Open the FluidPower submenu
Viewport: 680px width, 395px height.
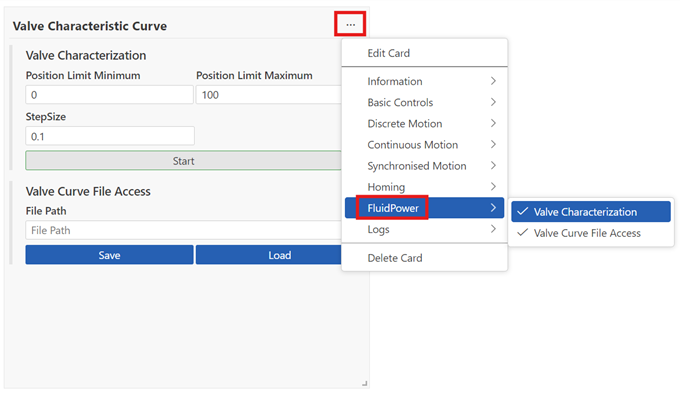[424, 208]
